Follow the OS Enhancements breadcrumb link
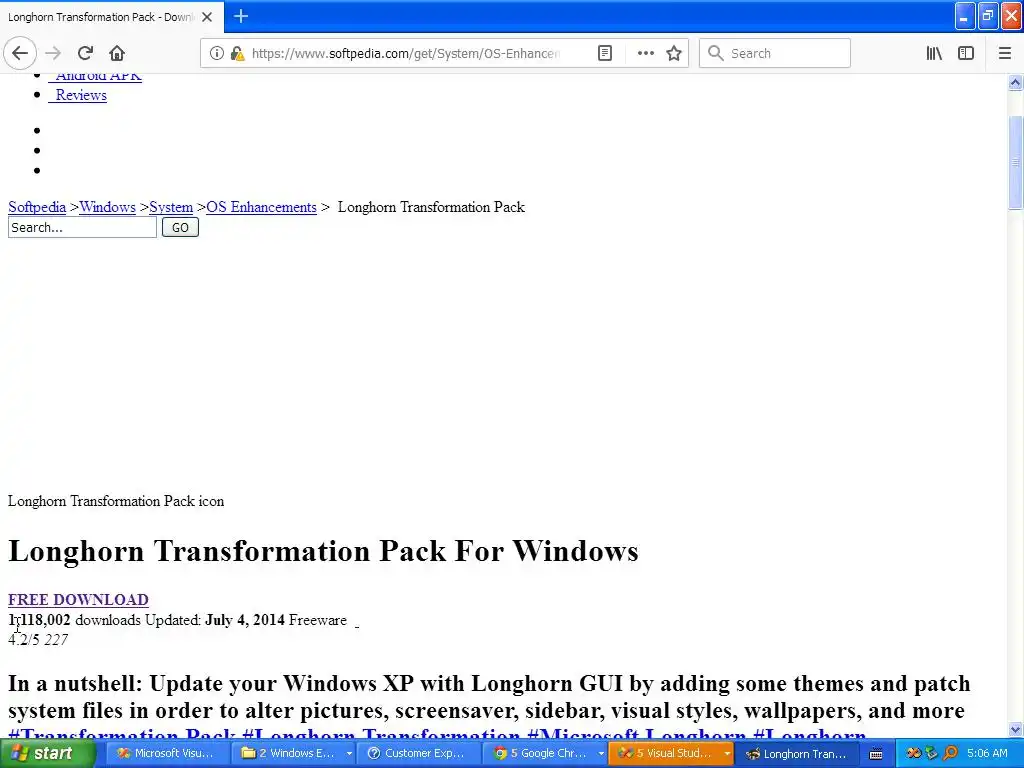 pos(261,207)
